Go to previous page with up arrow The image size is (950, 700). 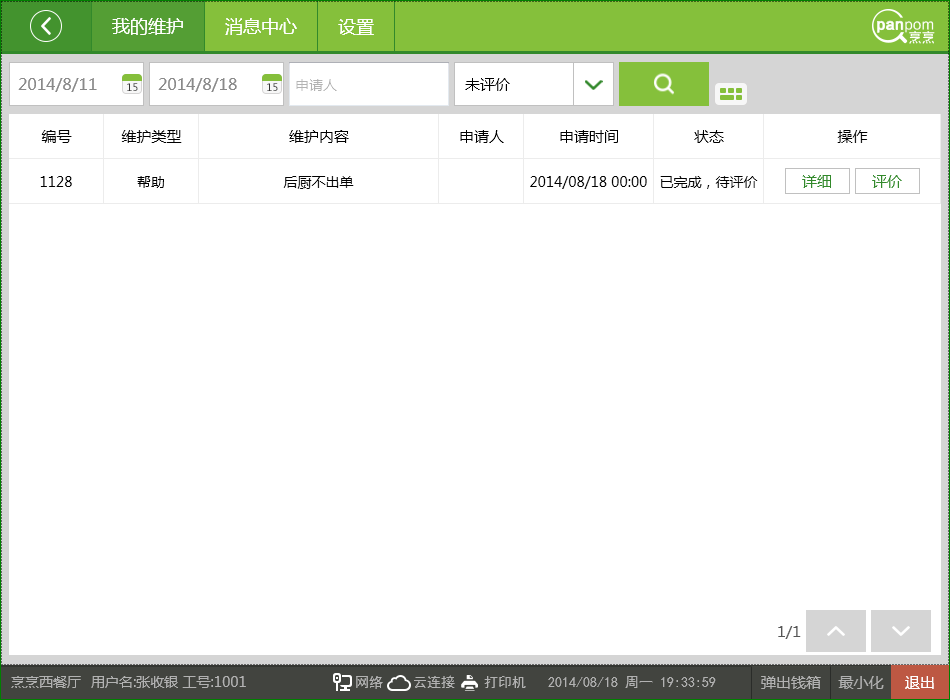pyautogui.click(x=836, y=631)
